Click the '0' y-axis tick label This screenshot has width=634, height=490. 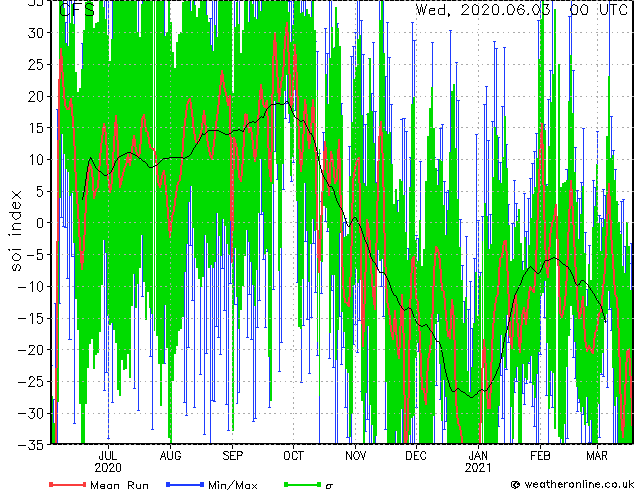40,223
